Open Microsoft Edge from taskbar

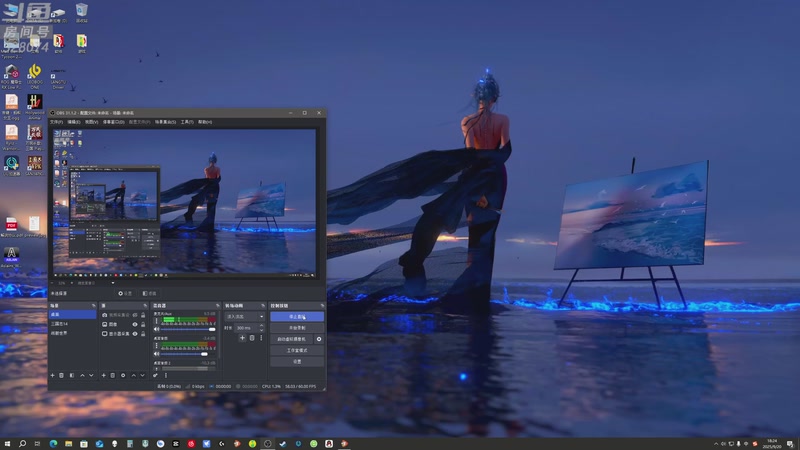click(53, 444)
